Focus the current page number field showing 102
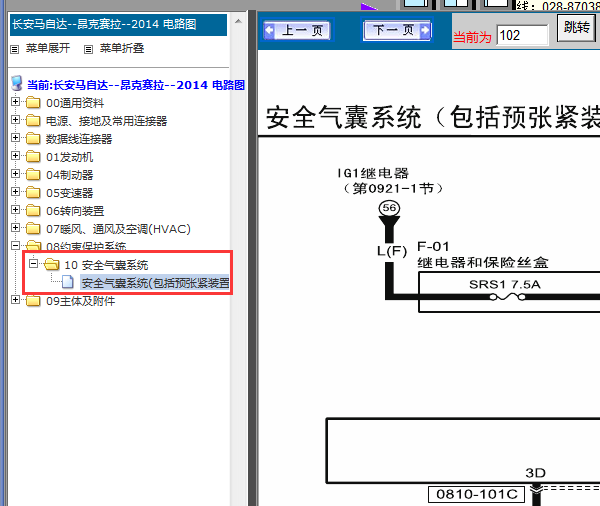Viewport: 600px width, 506px height. pyautogui.click(x=522, y=36)
